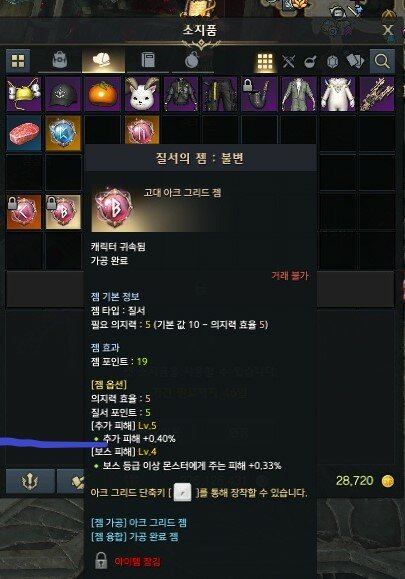Image resolution: width=405 pixels, height=579 pixels.
Task: Open the bomb consumables tab
Action: [192, 60]
